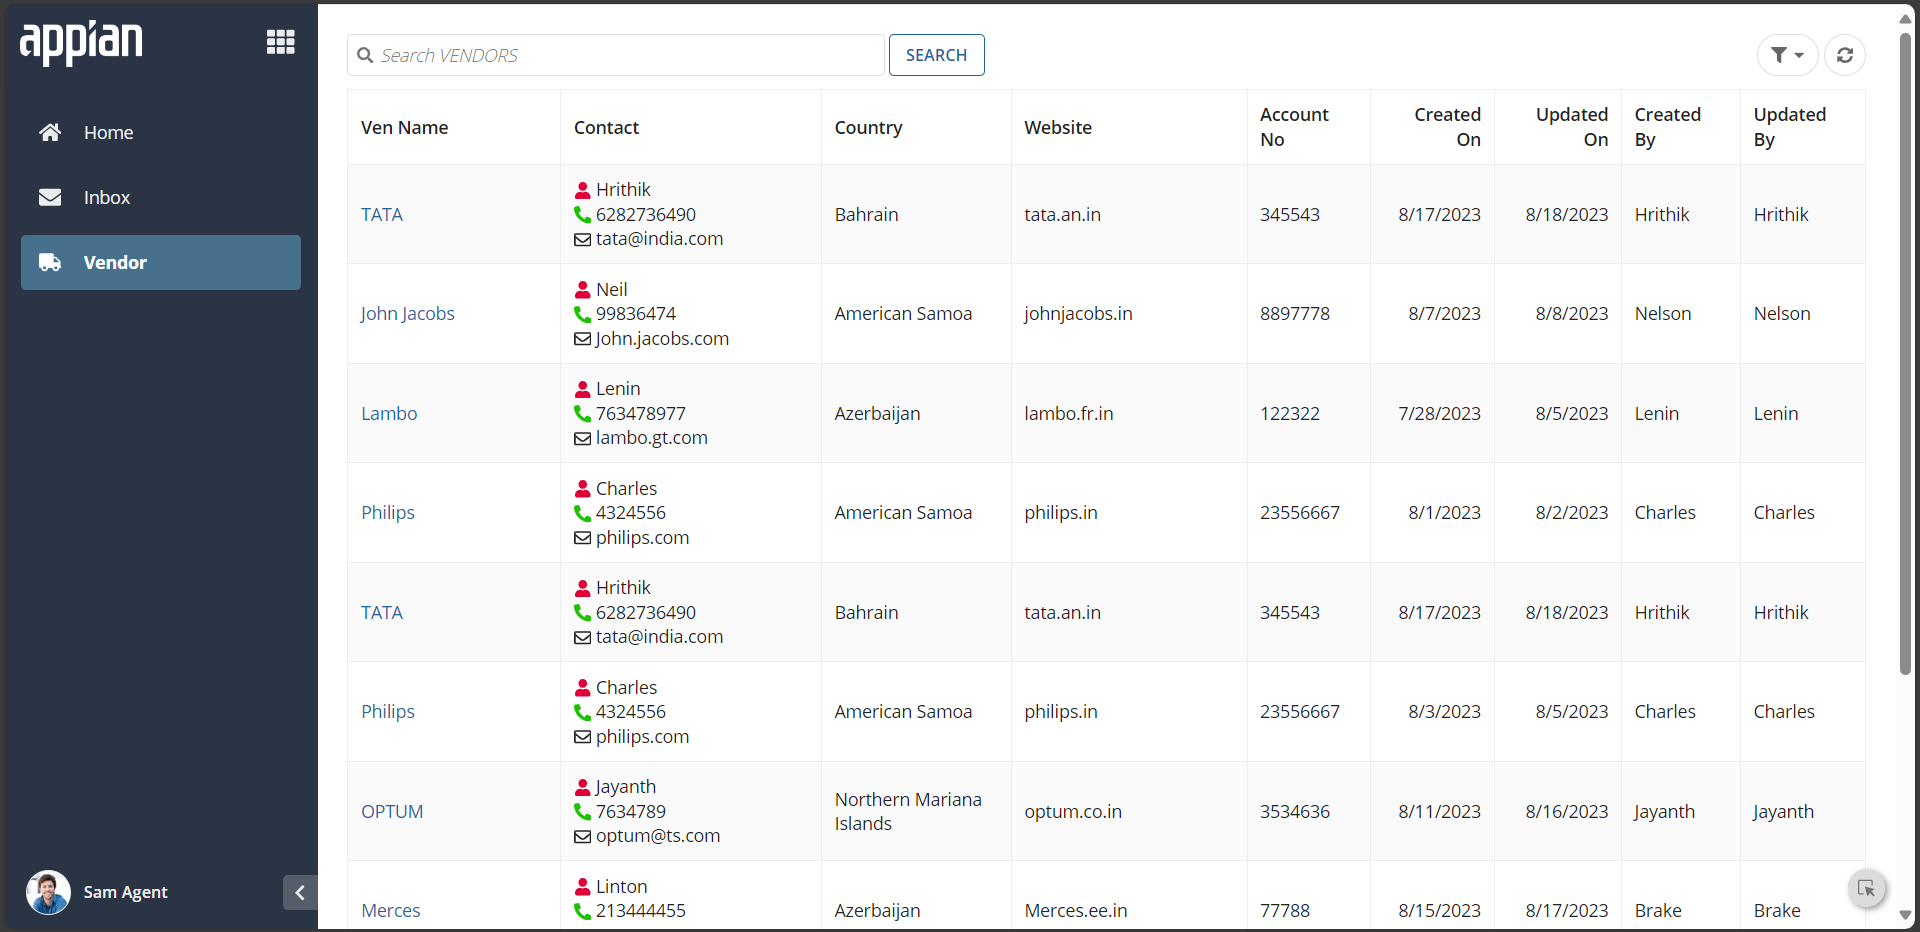Sort by Ven Name column header
This screenshot has height=932, width=1920.
pos(404,127)
